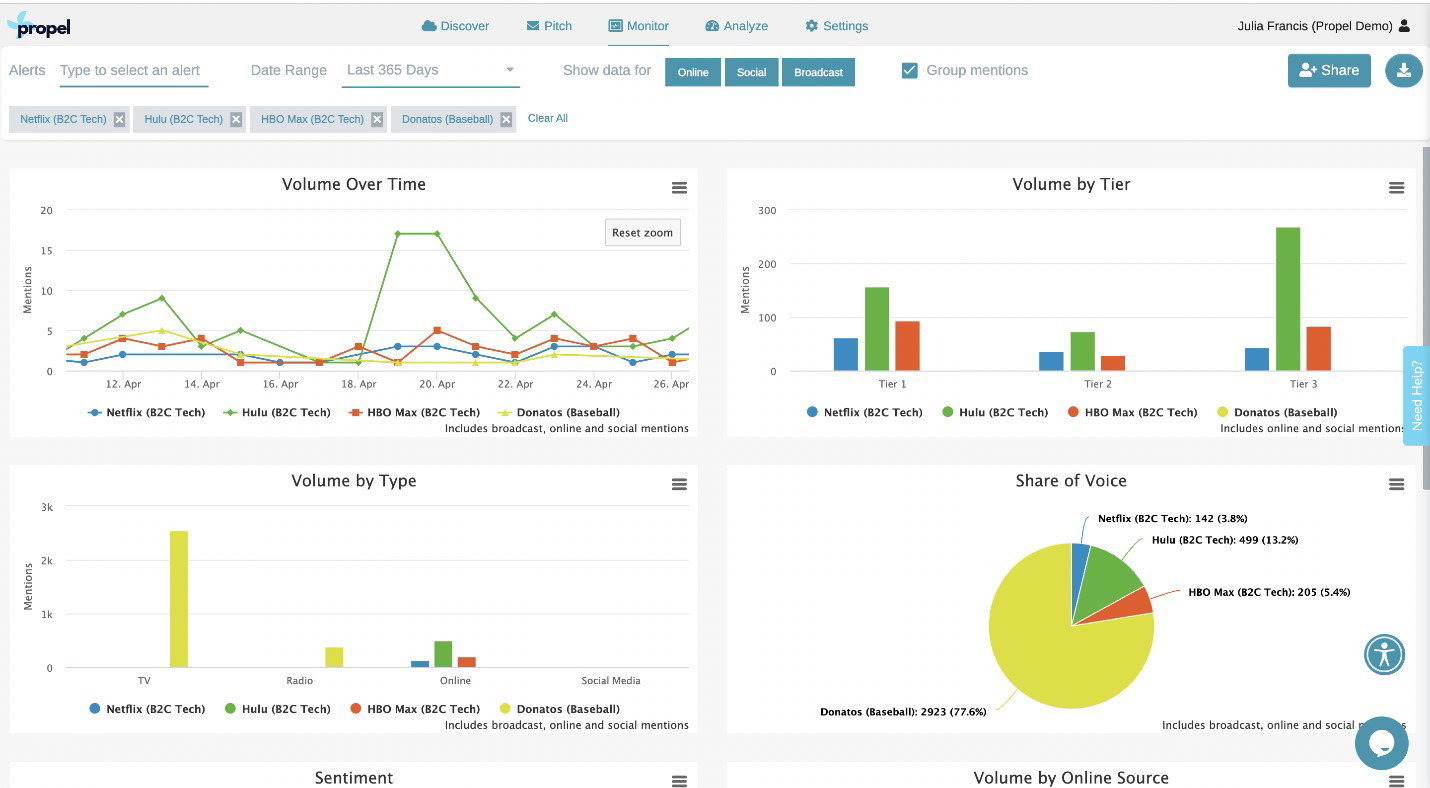The width and height of the screenshot is (1430, 788).
Task: Open the Share of Voice chart menu
Action: (x=1397, y=484)
